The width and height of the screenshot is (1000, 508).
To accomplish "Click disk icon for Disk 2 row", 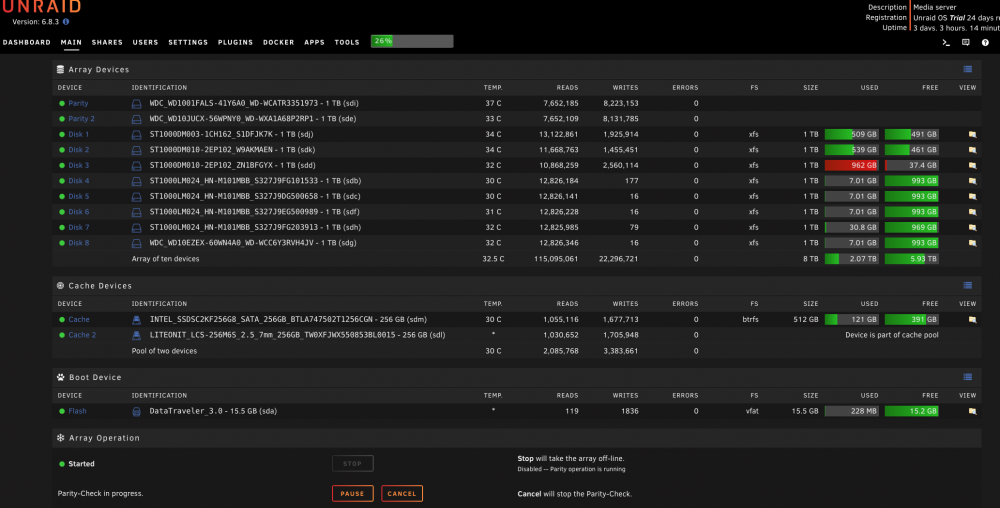I will click(136, 150).
